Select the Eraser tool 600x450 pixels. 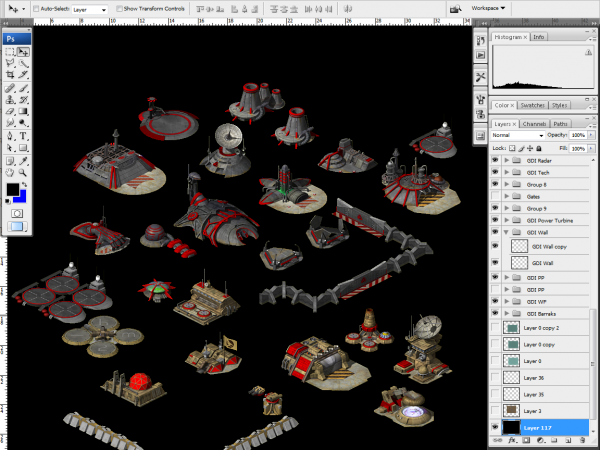[10, 111]
